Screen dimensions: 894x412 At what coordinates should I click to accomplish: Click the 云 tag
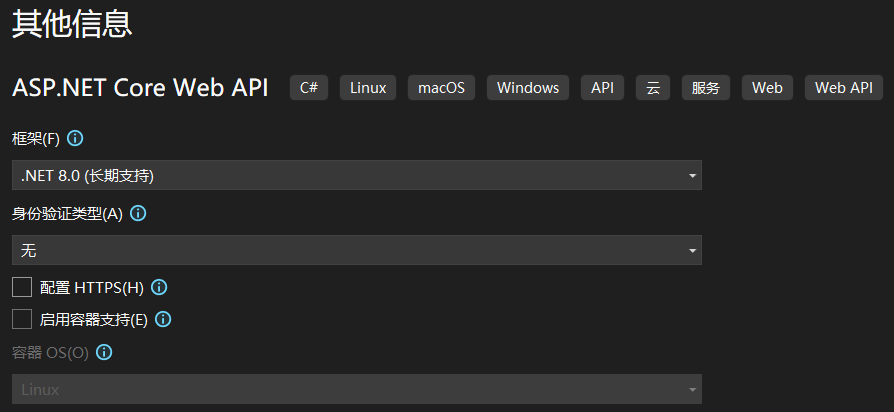(653, 88)
